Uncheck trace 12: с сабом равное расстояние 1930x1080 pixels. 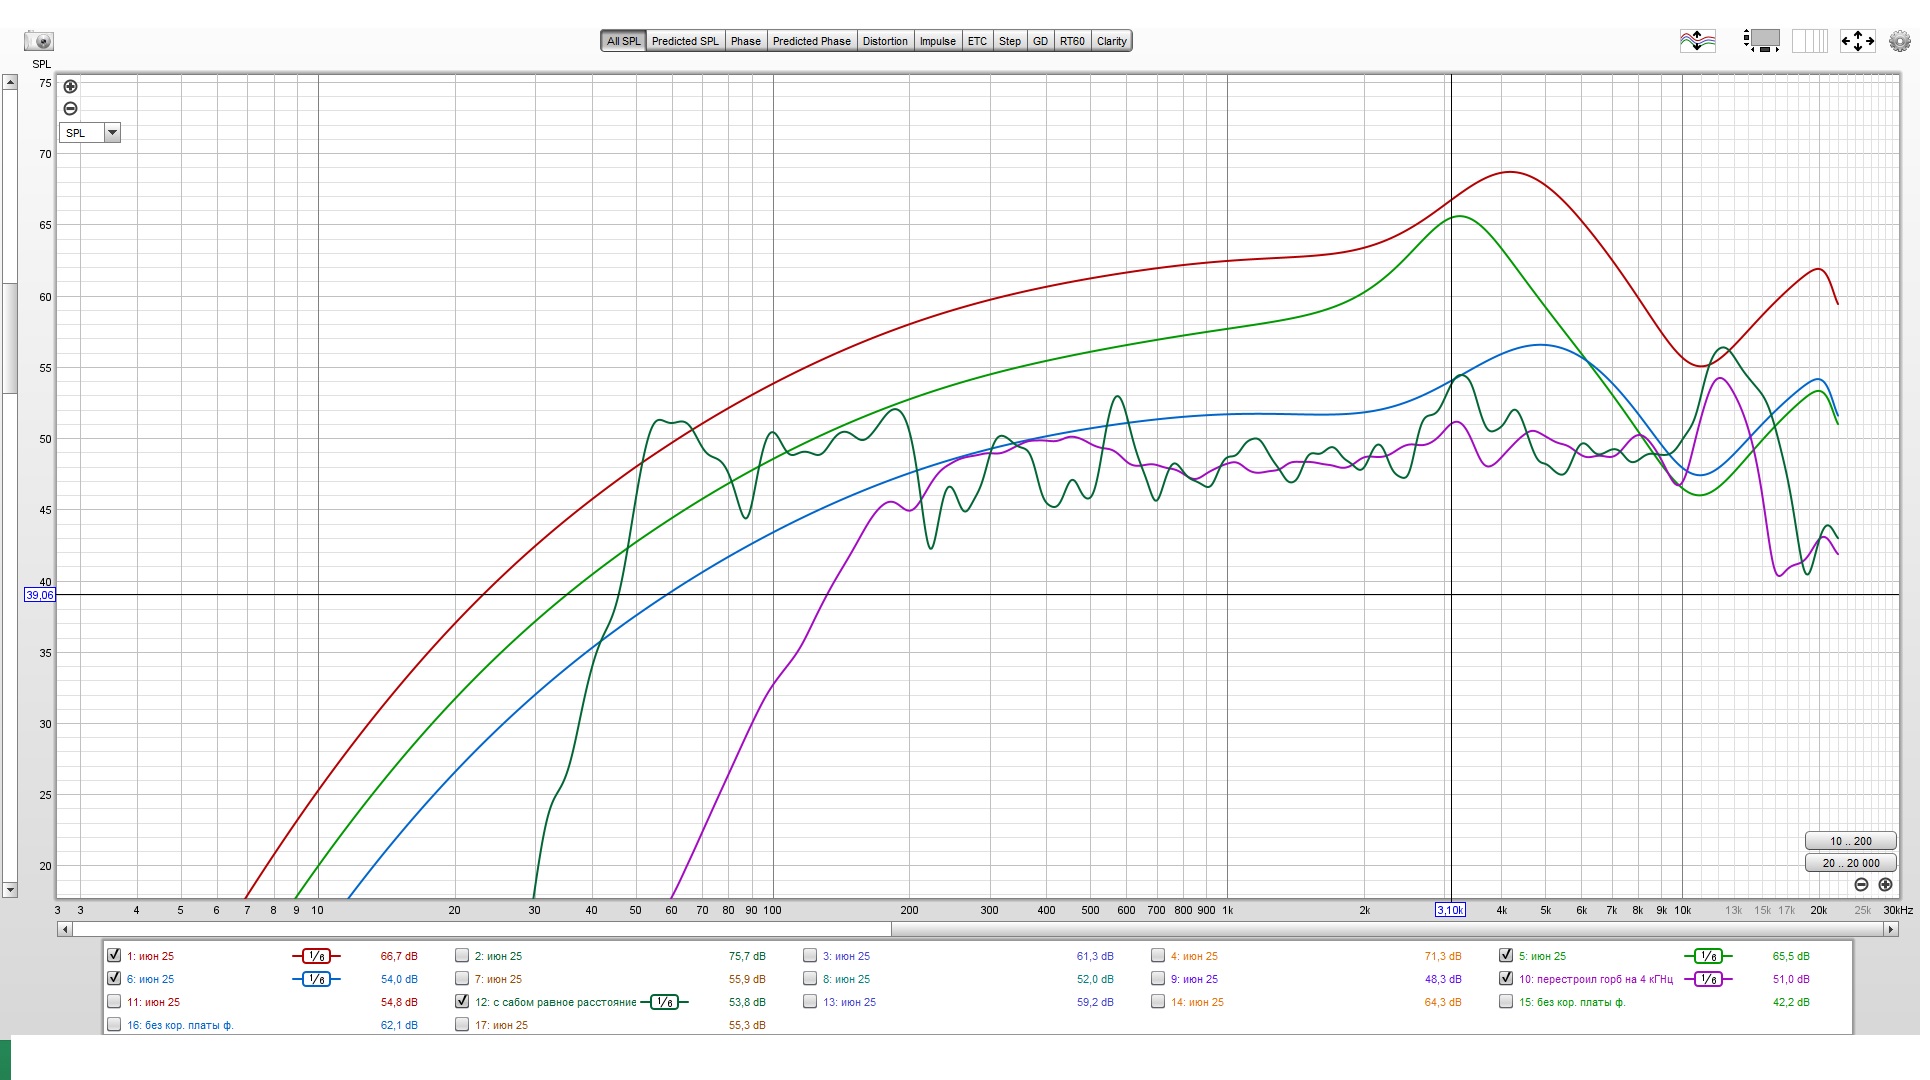tap(462, 1001)
